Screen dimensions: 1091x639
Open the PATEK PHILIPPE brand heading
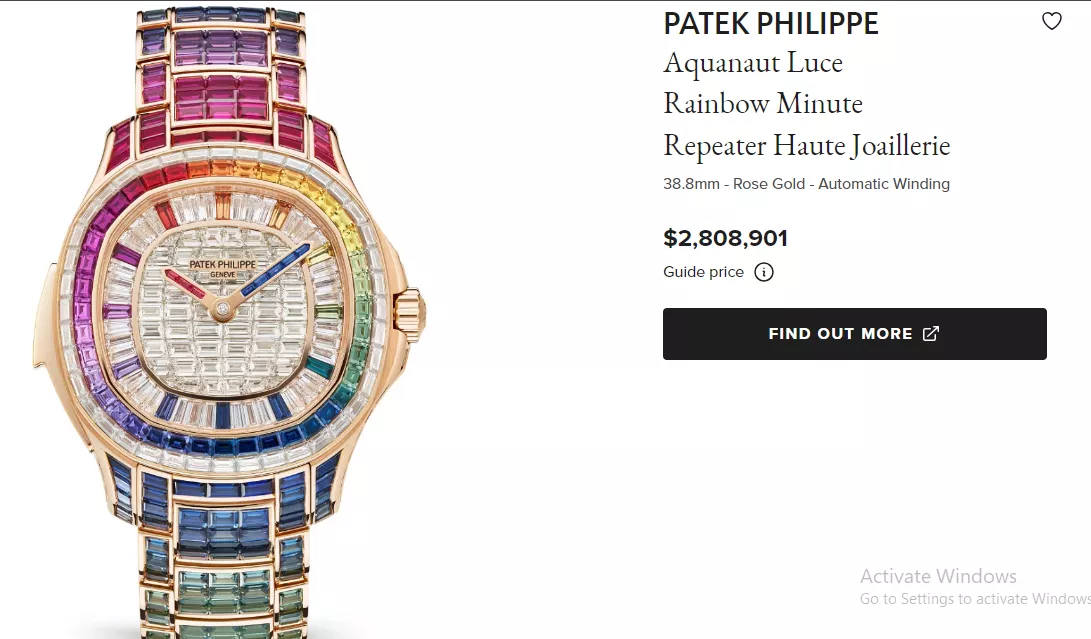(771, 24)
